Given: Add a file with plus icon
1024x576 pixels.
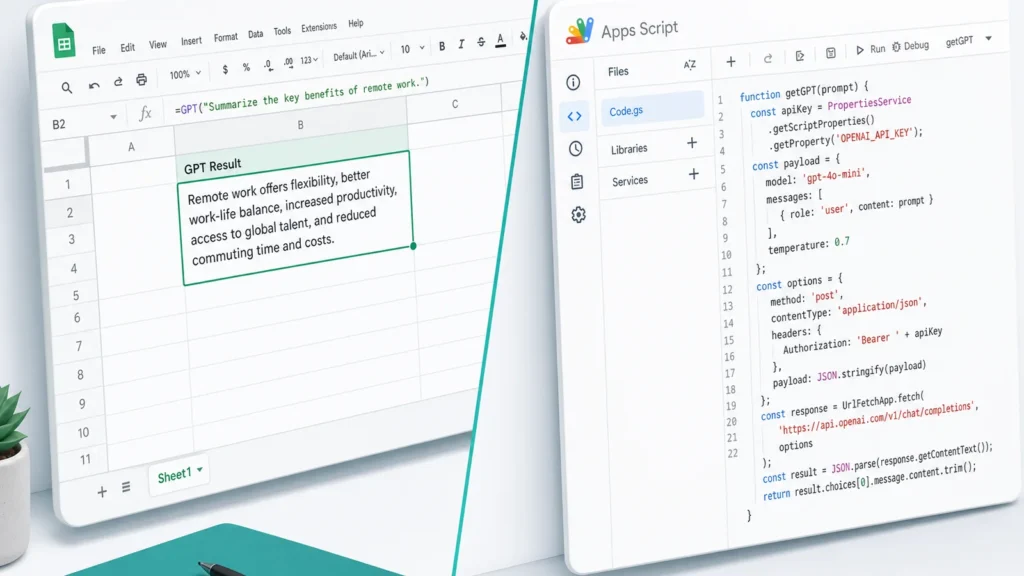Looking at the screenshot, I should click(x=731, y=61).
